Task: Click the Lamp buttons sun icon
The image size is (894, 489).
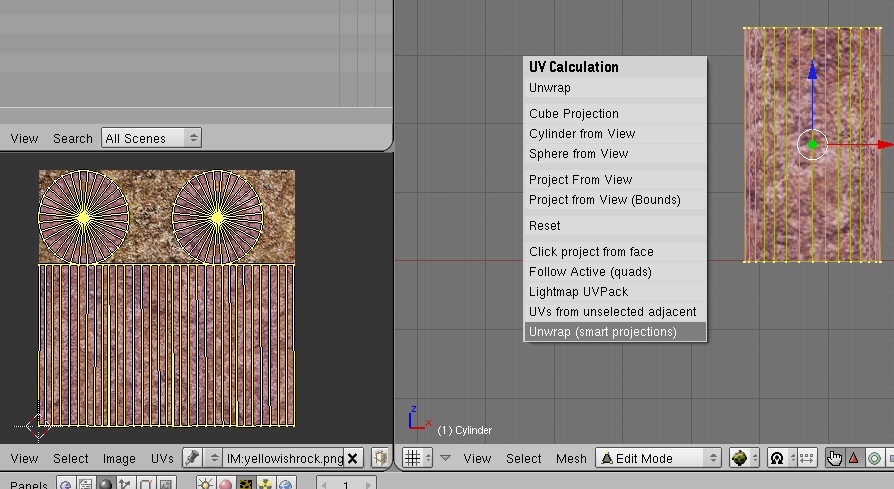Action: pyautogui.click(x=205, y=484)
